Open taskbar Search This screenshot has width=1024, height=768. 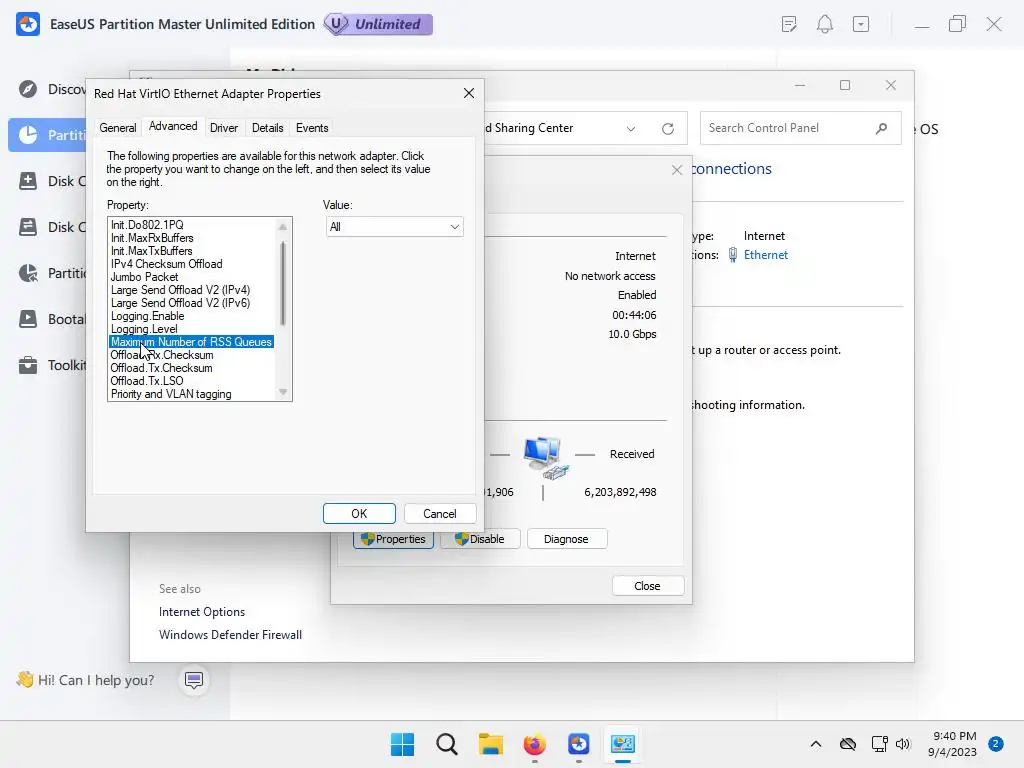point(447,744)
